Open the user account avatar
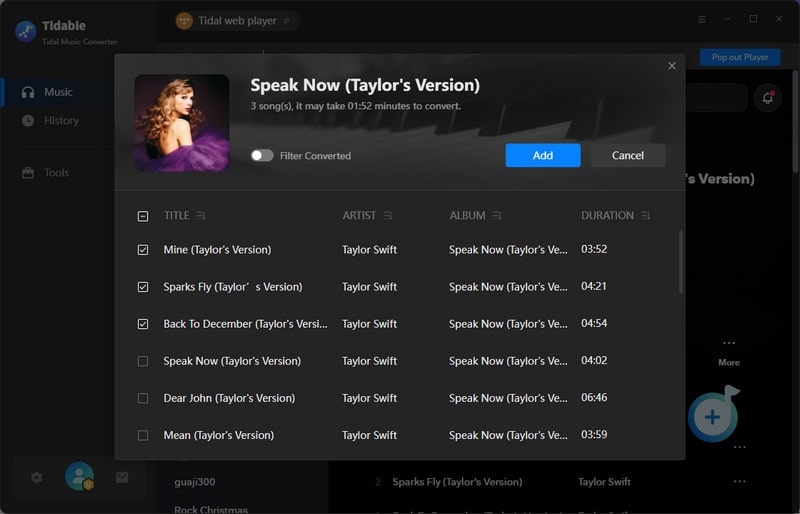The height and width of the screenshot is (514, 800). [80, 476]
